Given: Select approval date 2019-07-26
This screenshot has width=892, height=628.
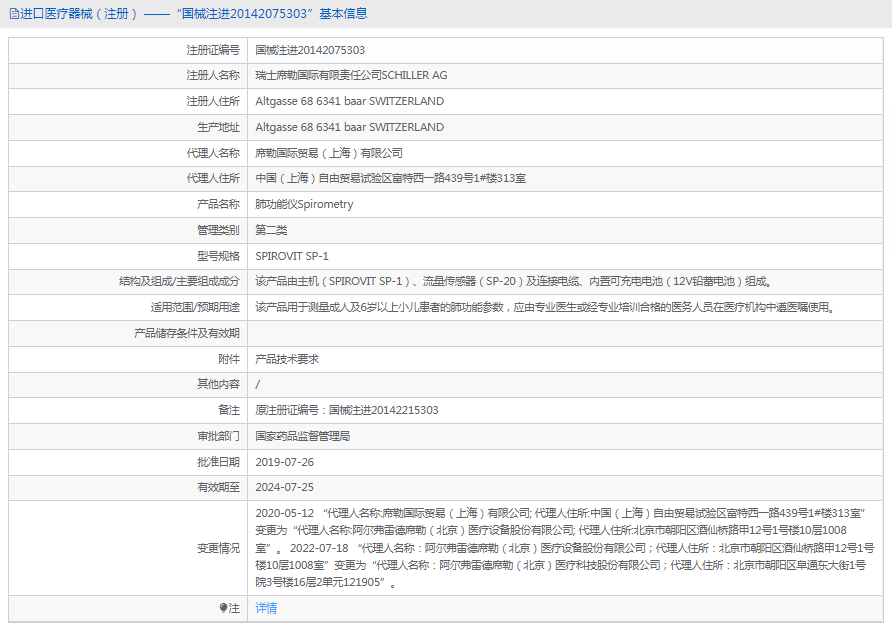Looking at the screenshot, I should (284, 462).
